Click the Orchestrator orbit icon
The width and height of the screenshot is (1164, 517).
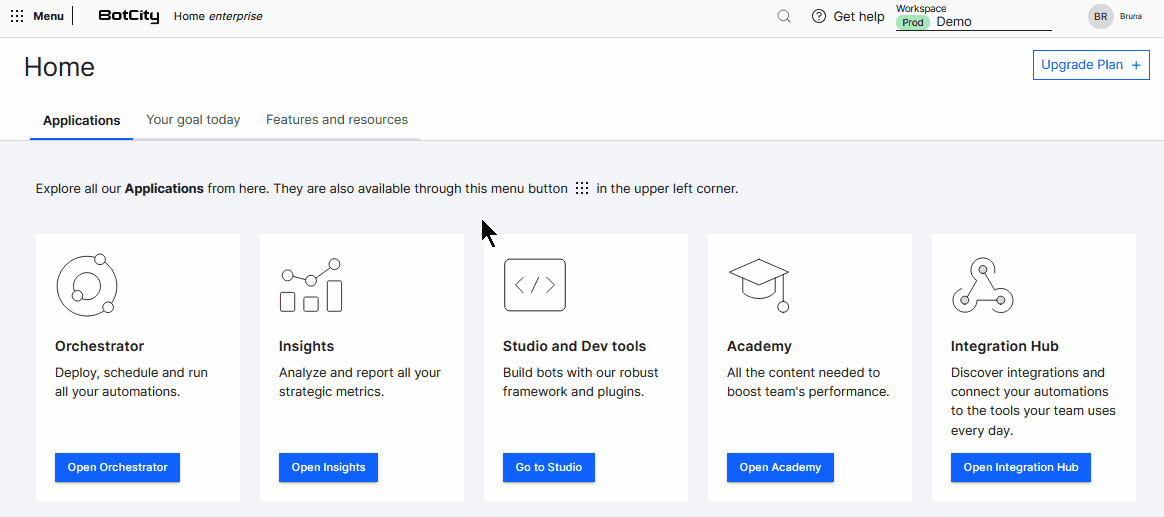[x=87, y=285]
